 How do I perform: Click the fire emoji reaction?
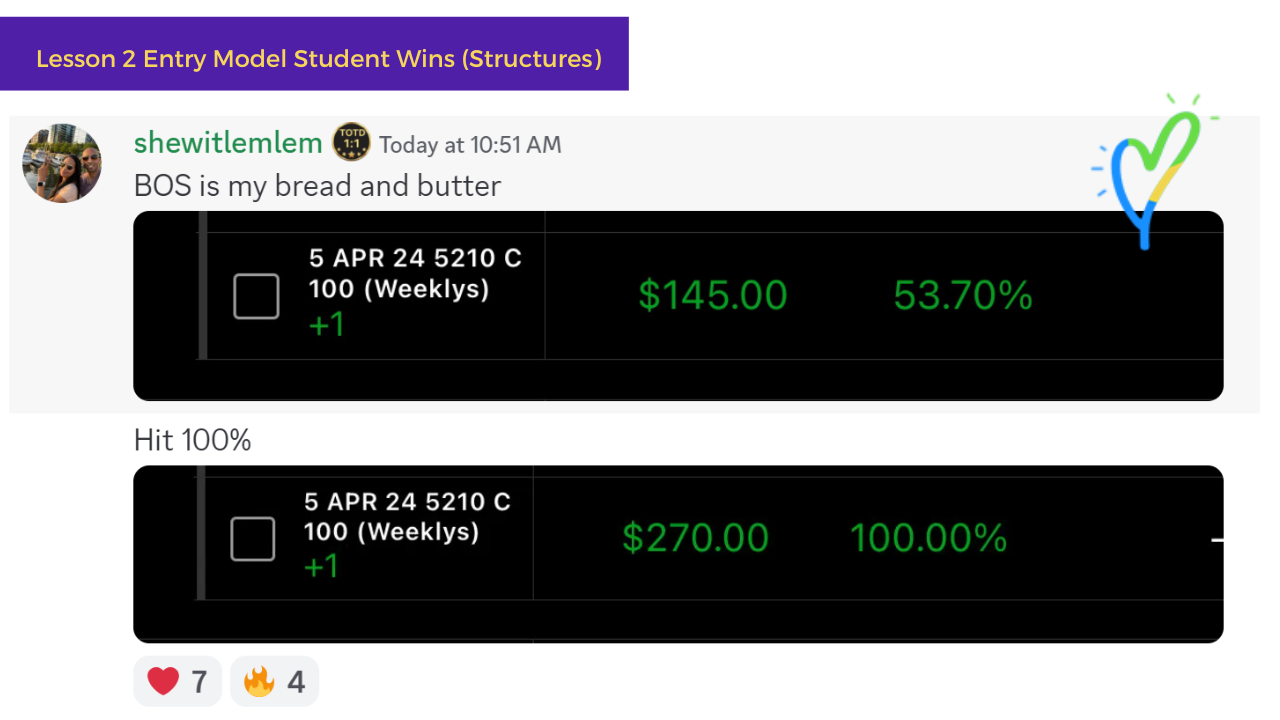point(274,682)
